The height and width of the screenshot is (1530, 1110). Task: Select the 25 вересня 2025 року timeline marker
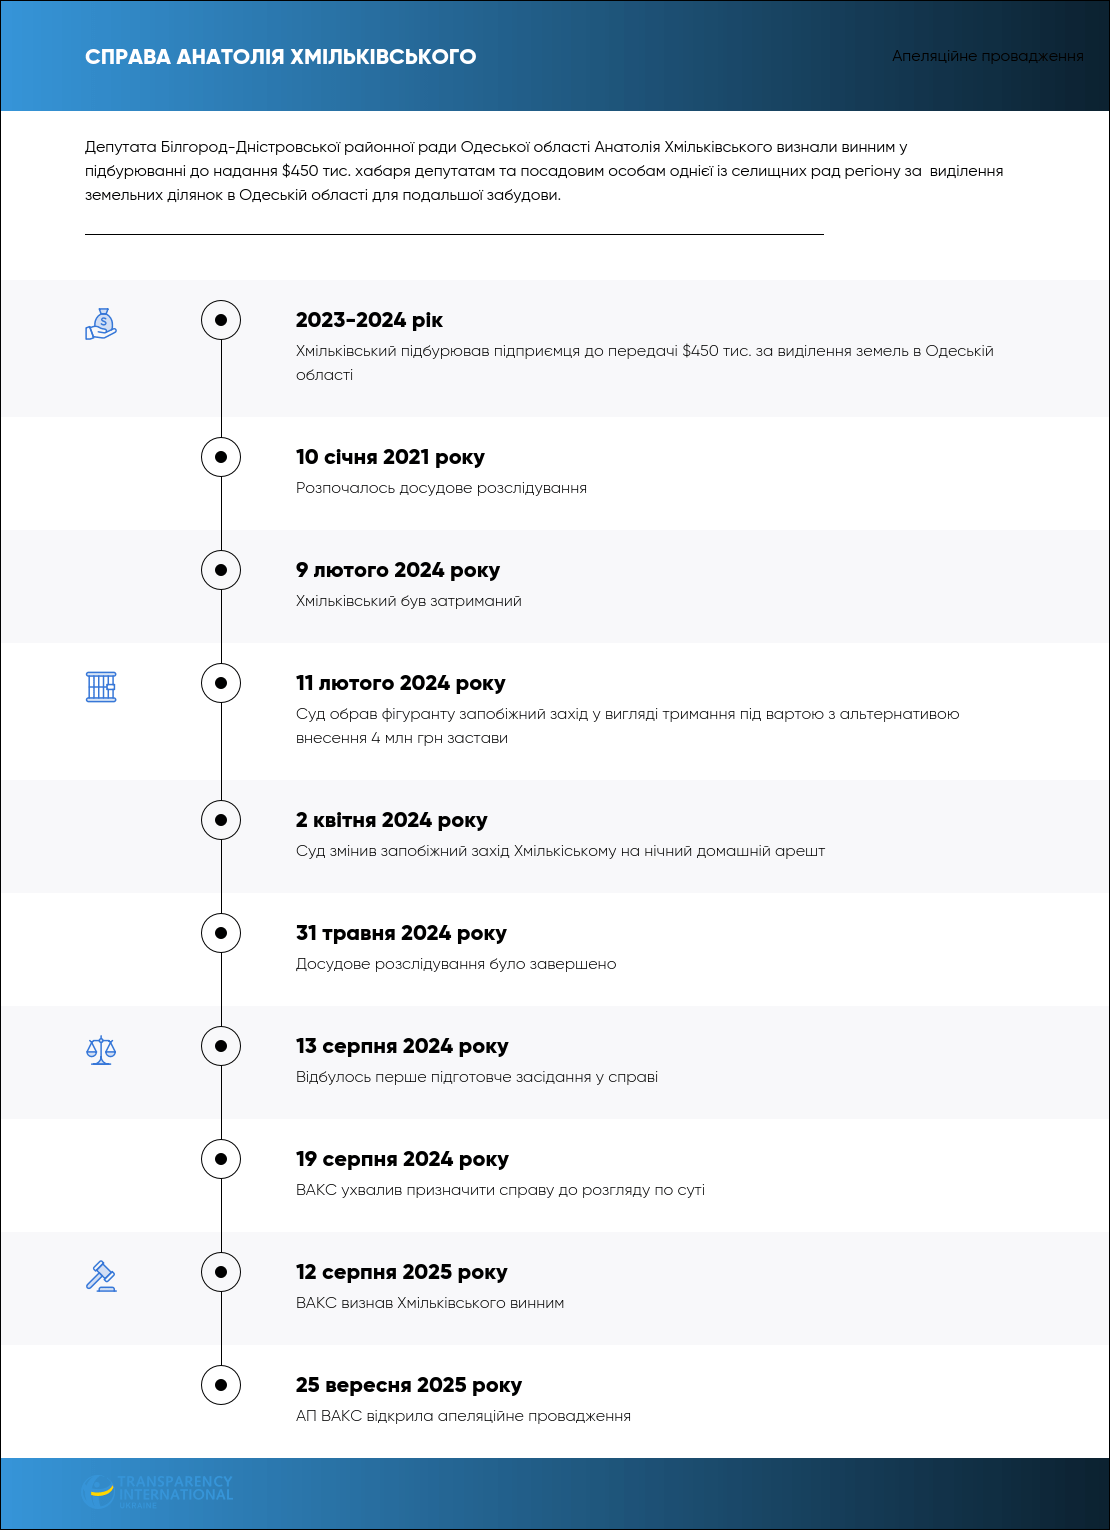[221, 1385]
